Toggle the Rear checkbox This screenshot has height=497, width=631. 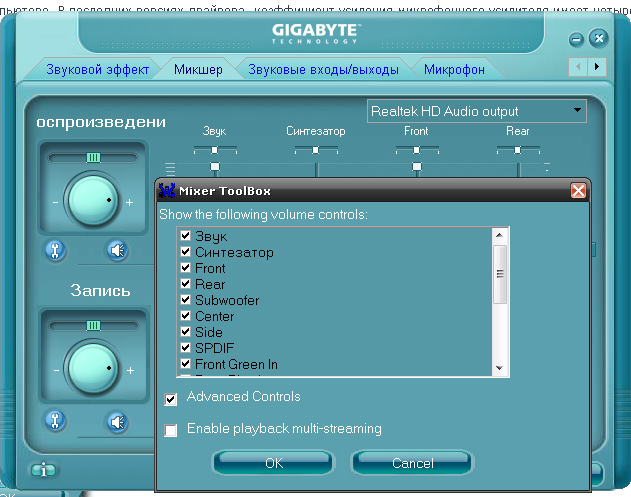[186, 283]
